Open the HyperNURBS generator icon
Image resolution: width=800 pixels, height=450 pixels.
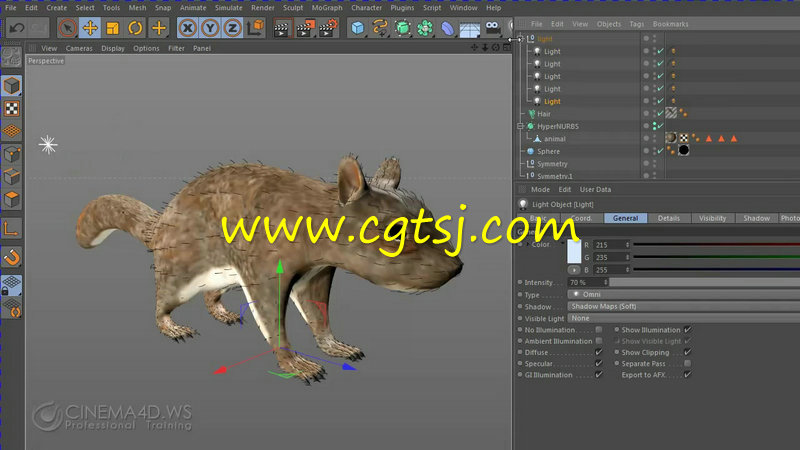tap(403, 28)
